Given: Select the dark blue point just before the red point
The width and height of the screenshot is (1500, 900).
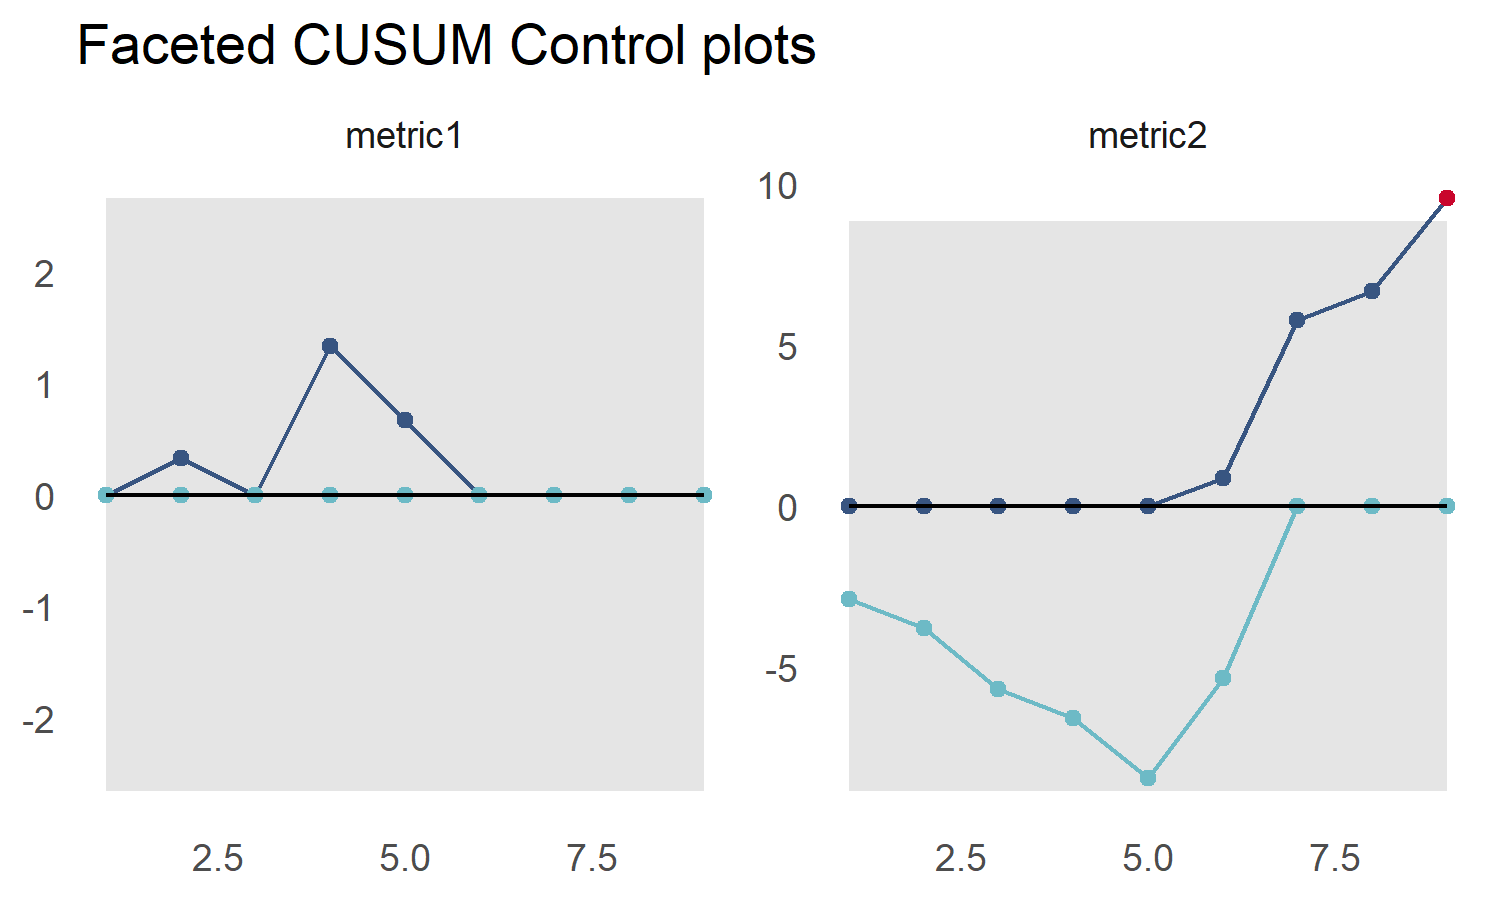Looking at the screenshot, I should 1372,291.
